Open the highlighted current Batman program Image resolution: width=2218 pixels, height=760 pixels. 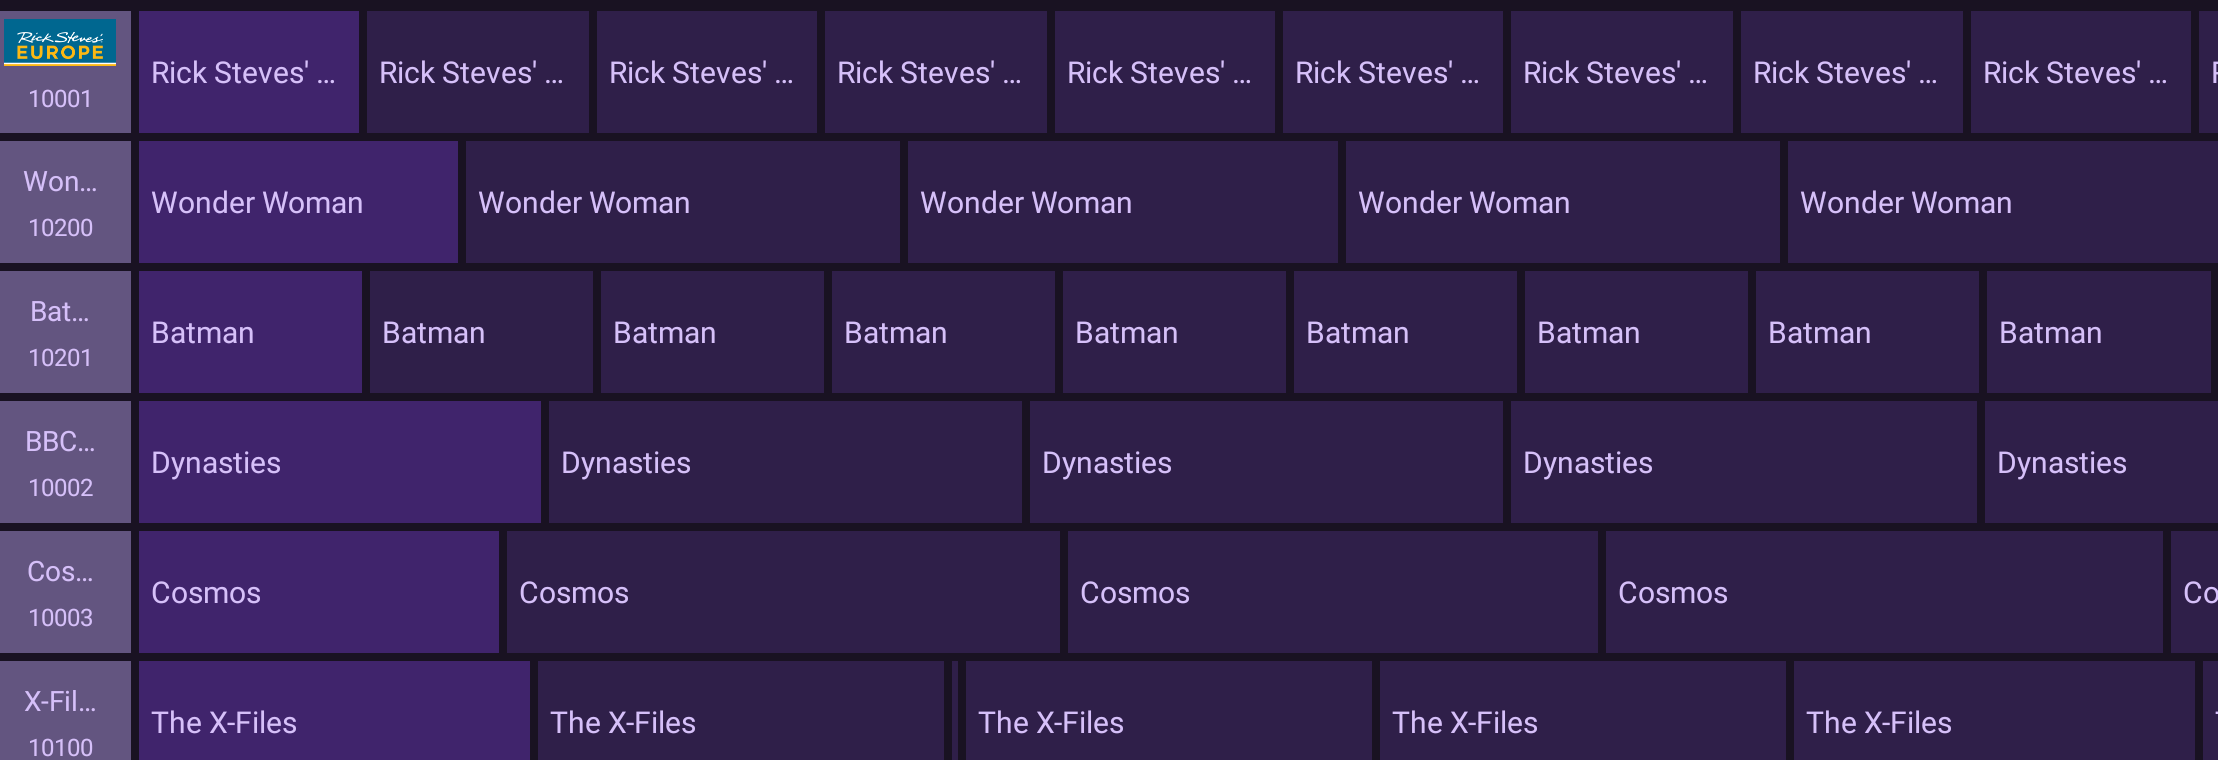(250, 333)
